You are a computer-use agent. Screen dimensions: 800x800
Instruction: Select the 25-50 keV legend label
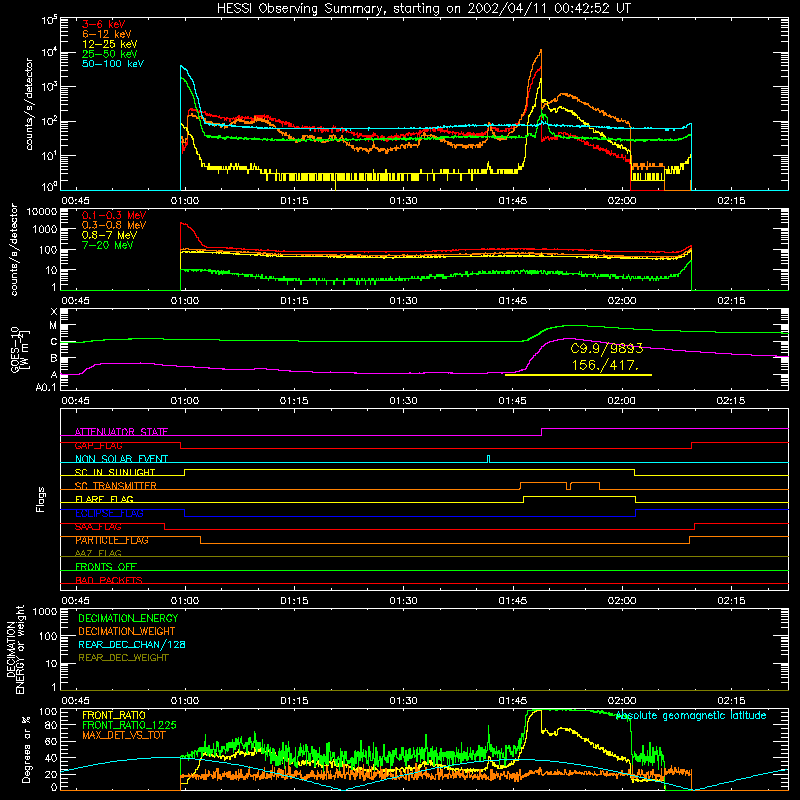click(110, 54)
